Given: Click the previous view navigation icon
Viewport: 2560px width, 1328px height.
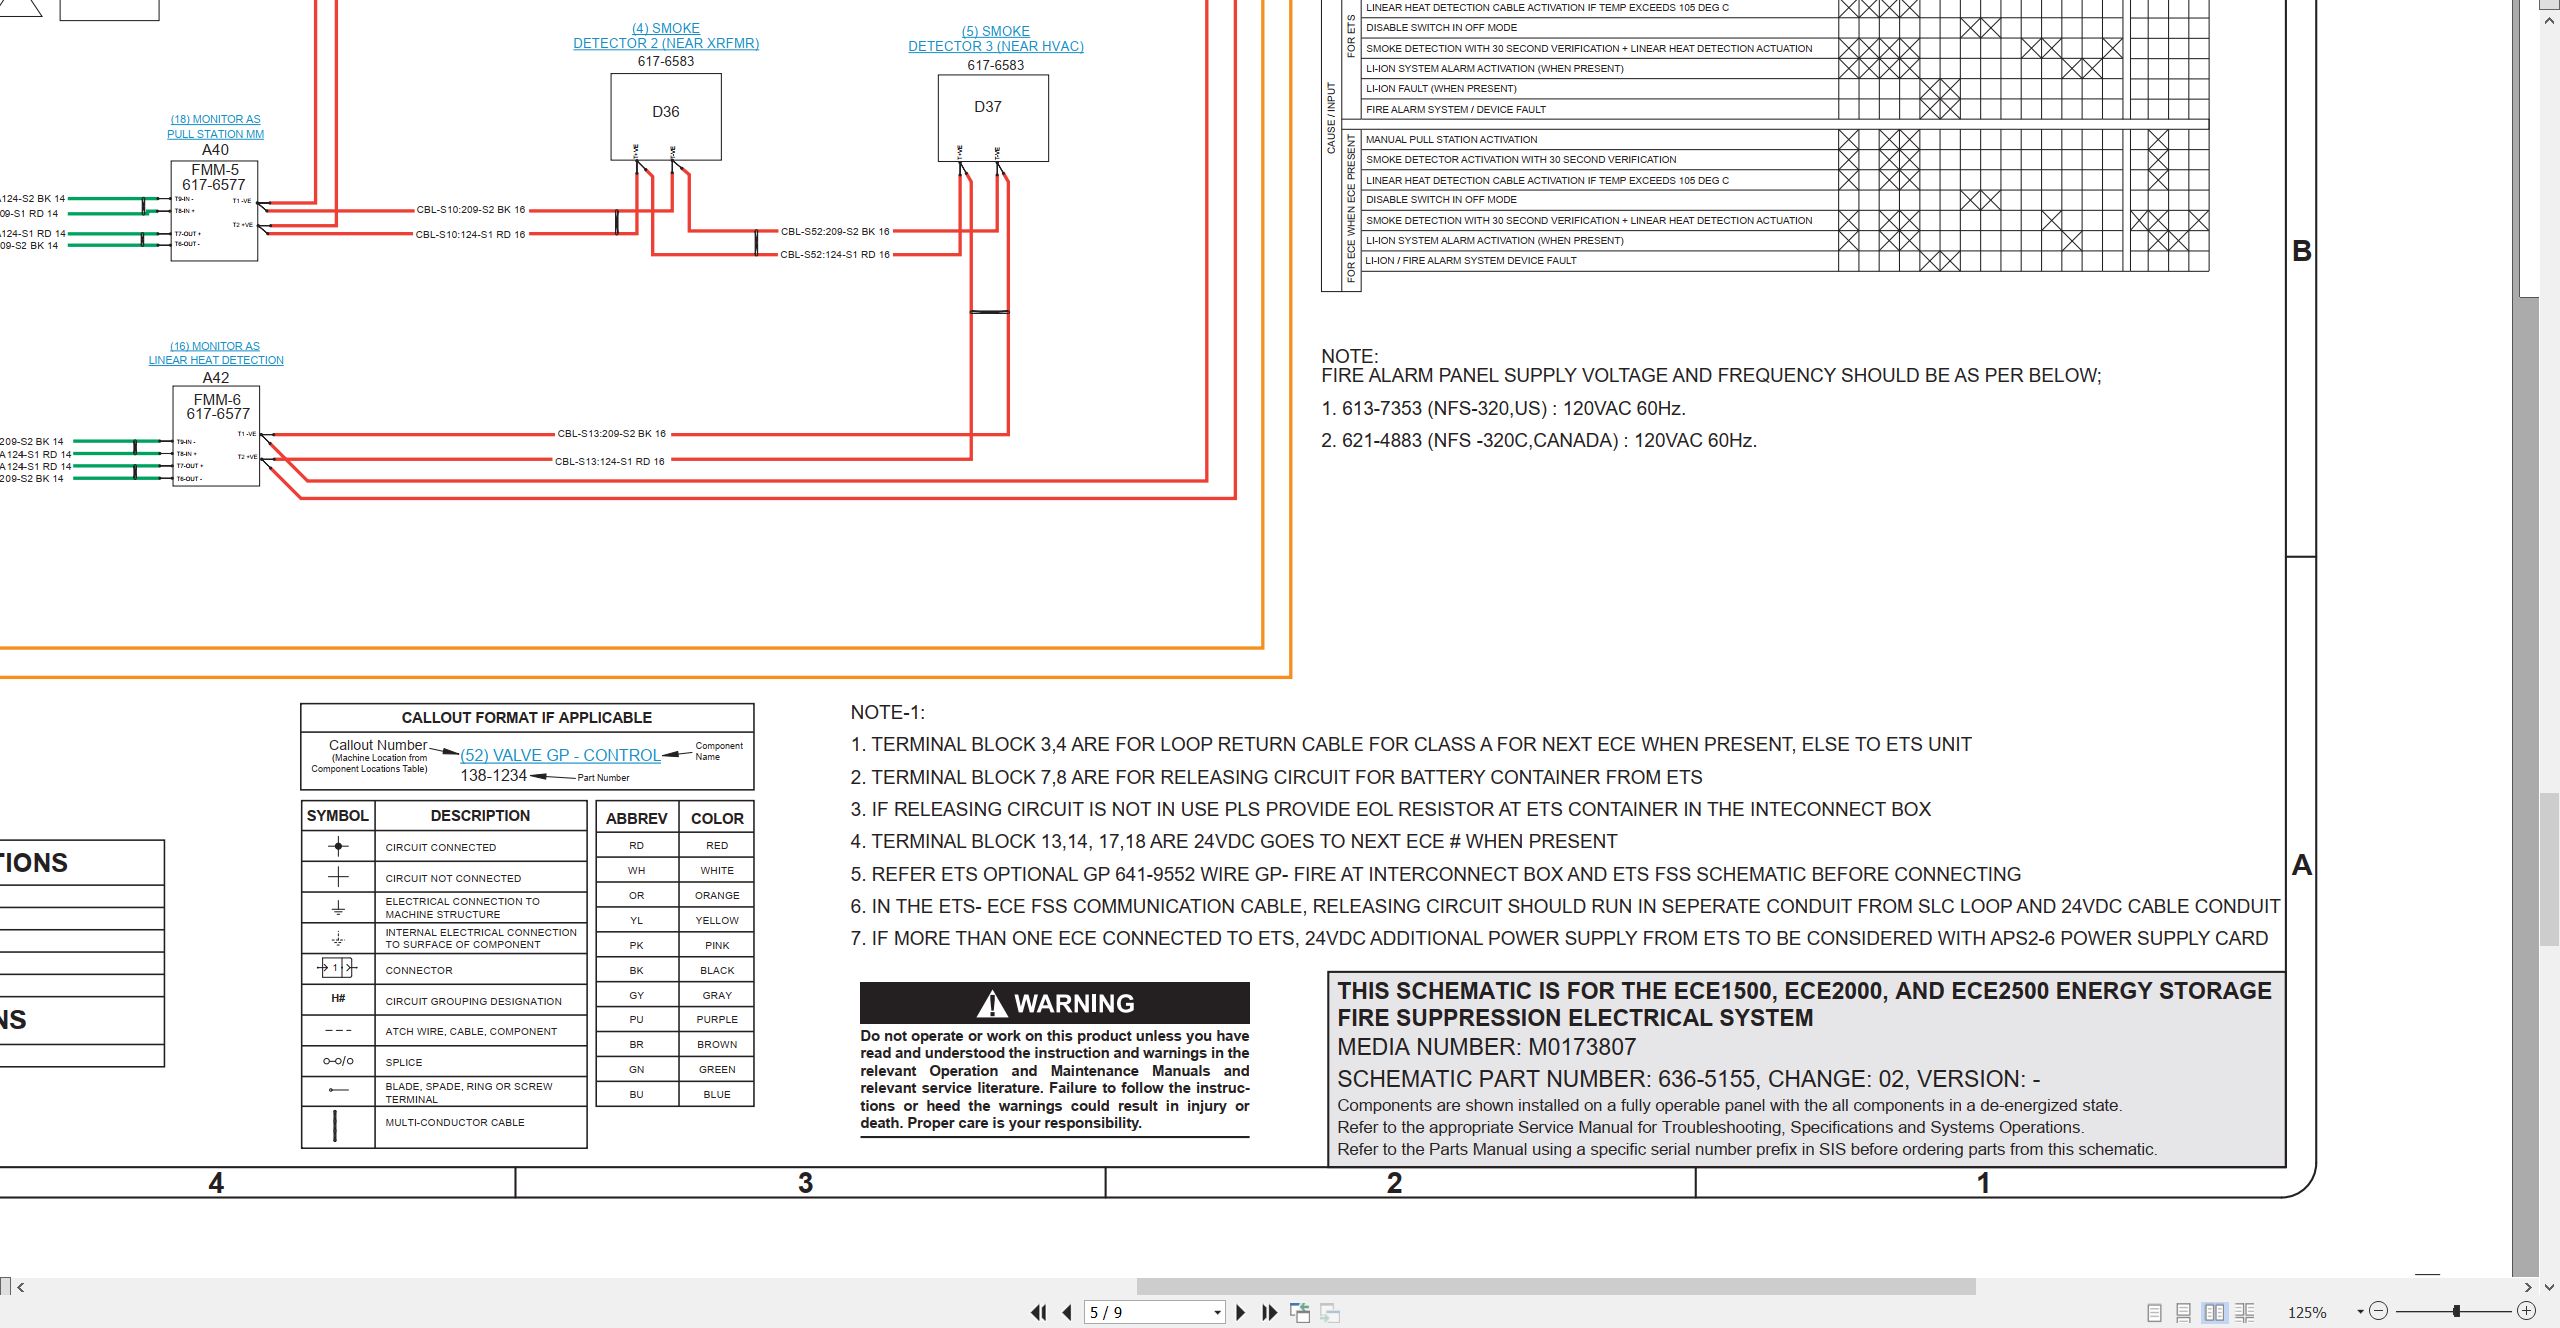Looking at the screenshot, I should tap(1300, 1312).
